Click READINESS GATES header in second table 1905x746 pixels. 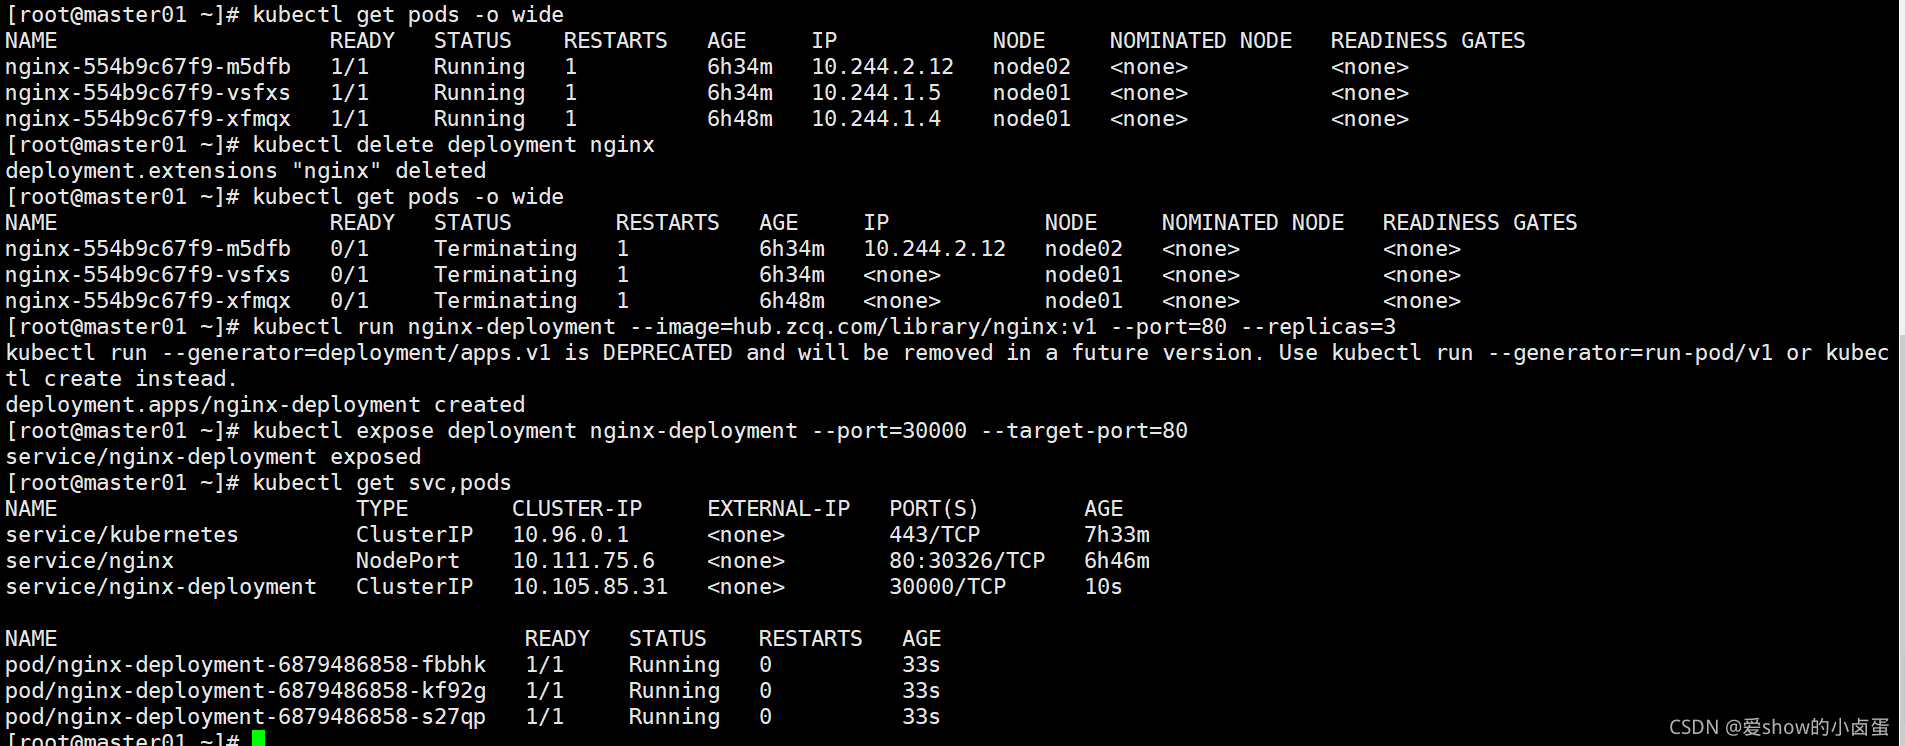1480,223
